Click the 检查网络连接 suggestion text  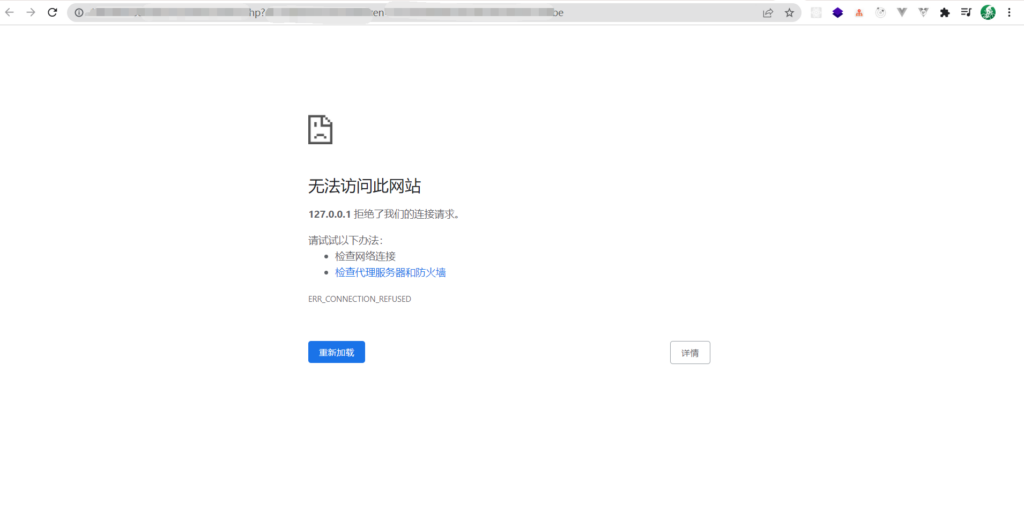tap(365, 256)
